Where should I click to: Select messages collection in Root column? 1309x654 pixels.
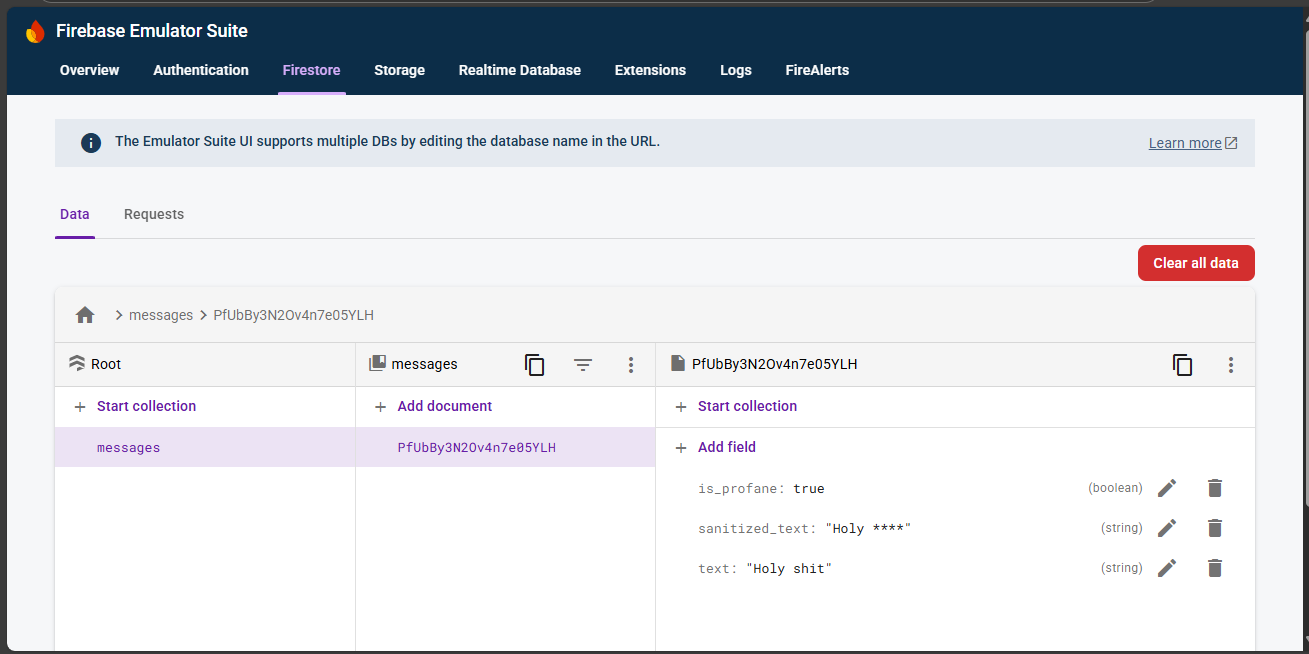tap(128, 448)
